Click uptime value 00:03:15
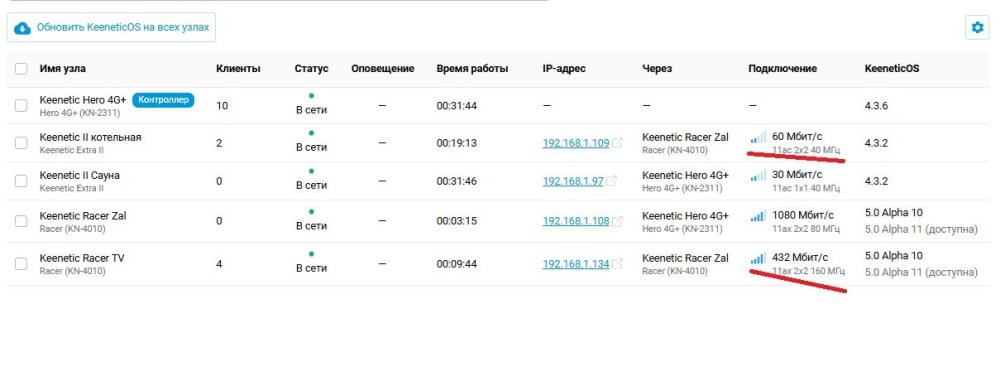The image size is (1000, 381). point(457,221)
